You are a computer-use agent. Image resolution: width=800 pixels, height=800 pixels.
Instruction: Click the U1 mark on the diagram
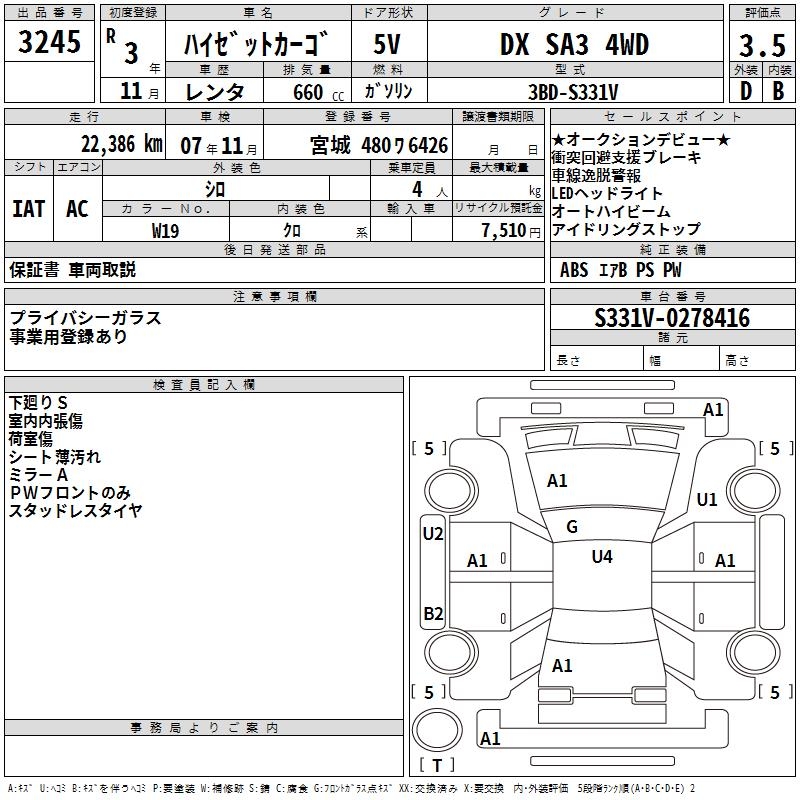[x=707, y=499]
